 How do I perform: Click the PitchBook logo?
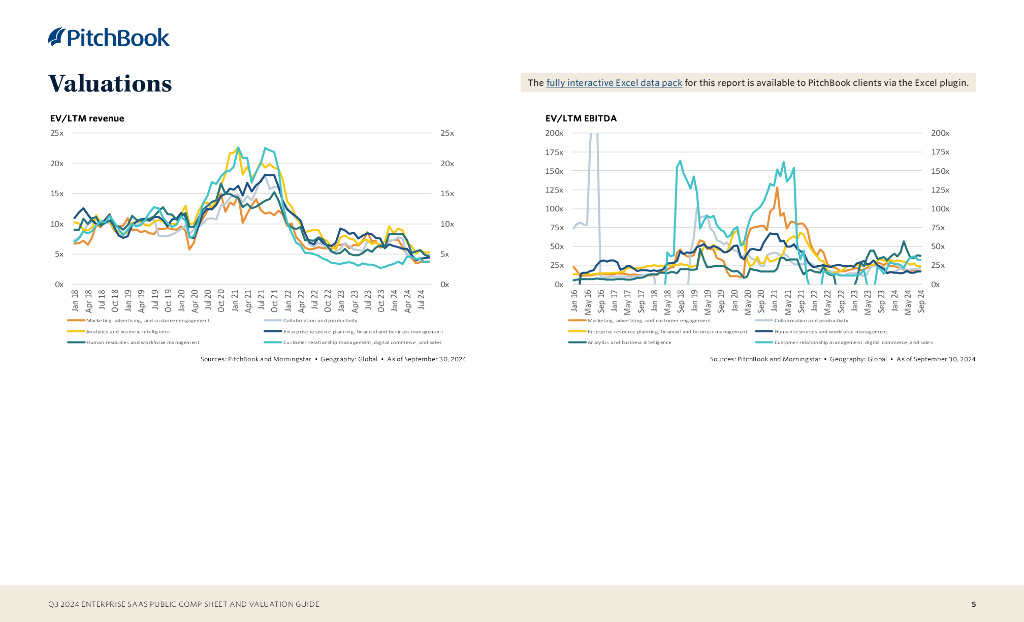click(109, 38)
